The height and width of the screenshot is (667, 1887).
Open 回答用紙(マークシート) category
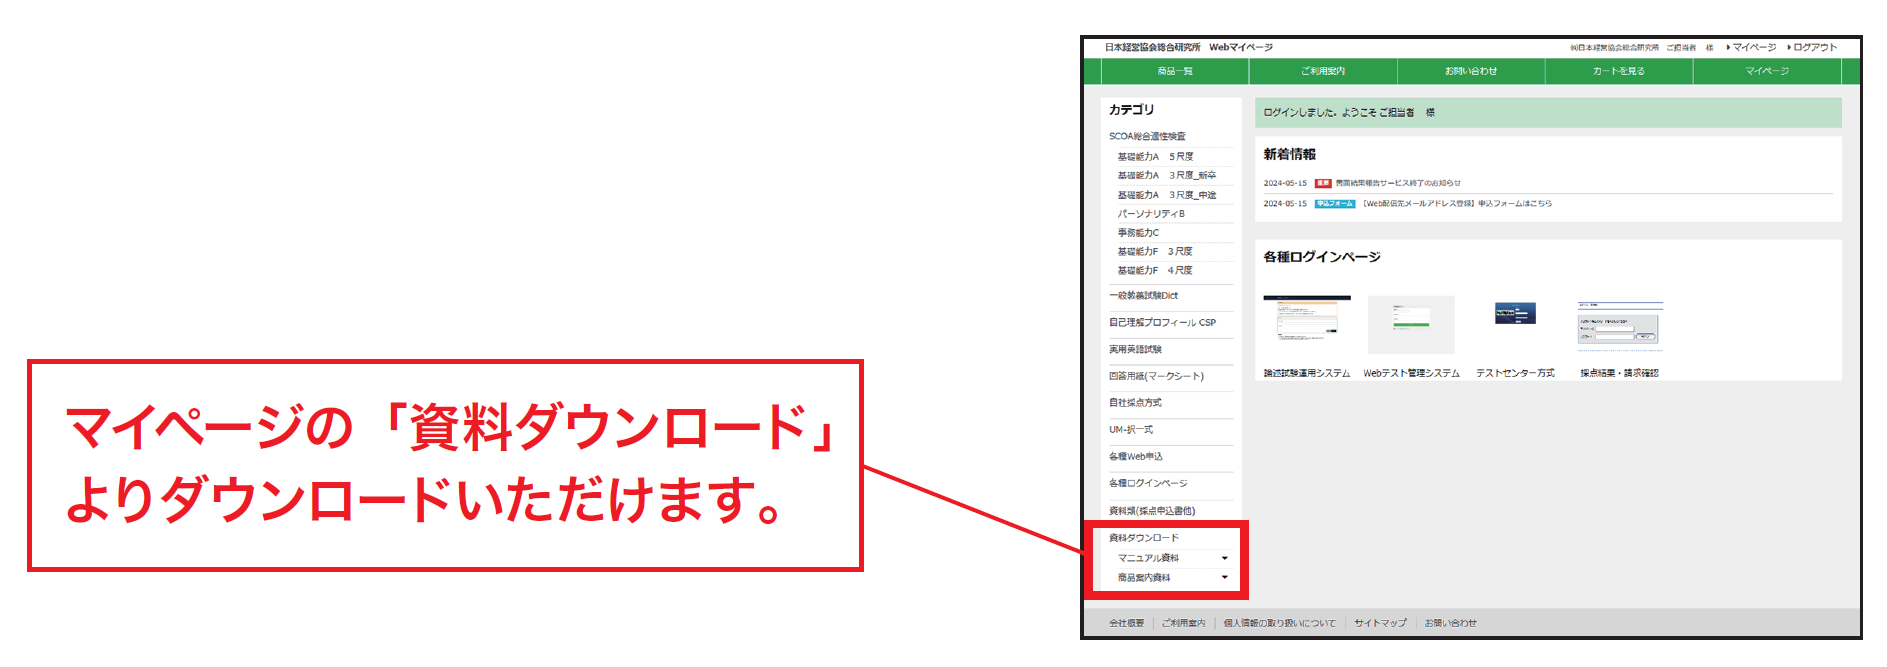click(x=1156, y=377)
